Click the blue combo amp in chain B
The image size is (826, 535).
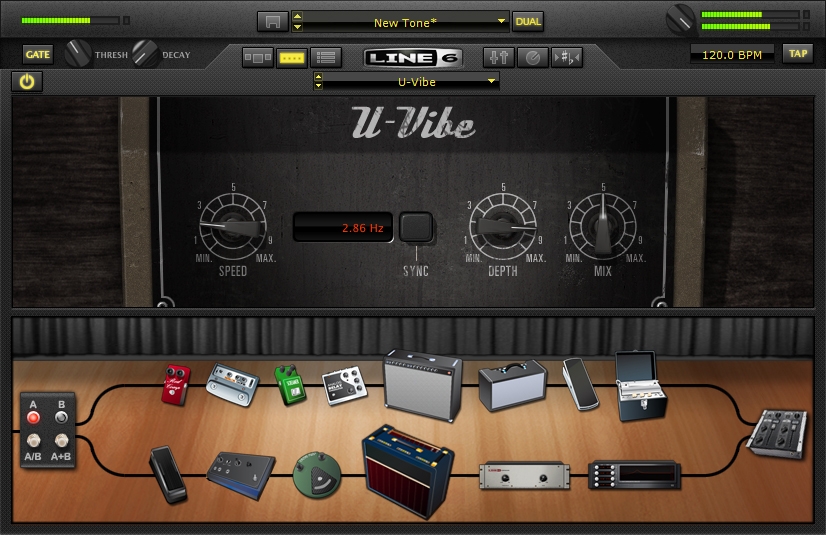tap(407, 471)
